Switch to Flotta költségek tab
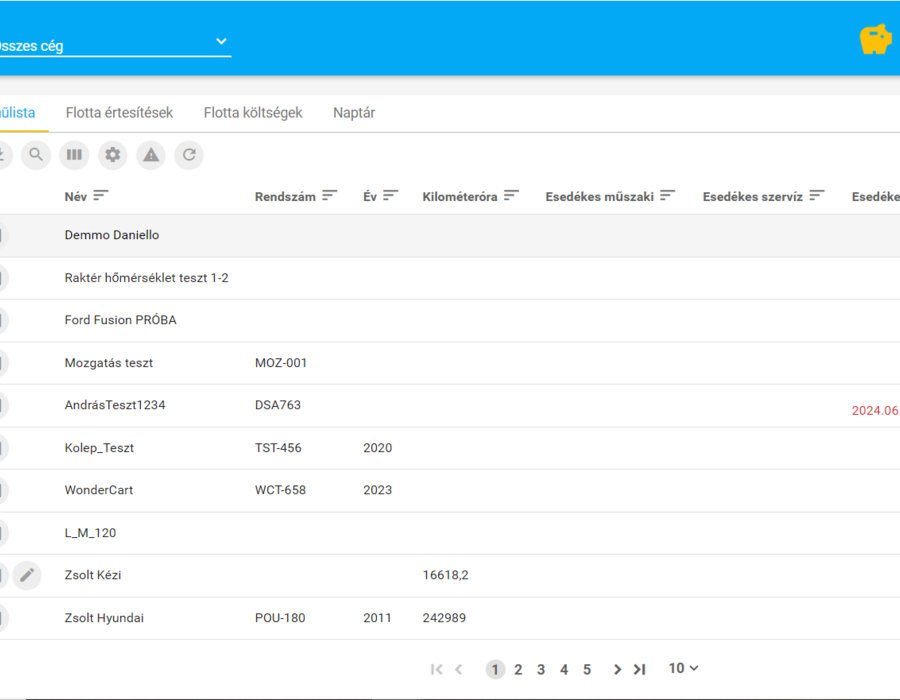The height and width of the screenshot is (700, 900). pyautogui.click(x=253, y=113)
